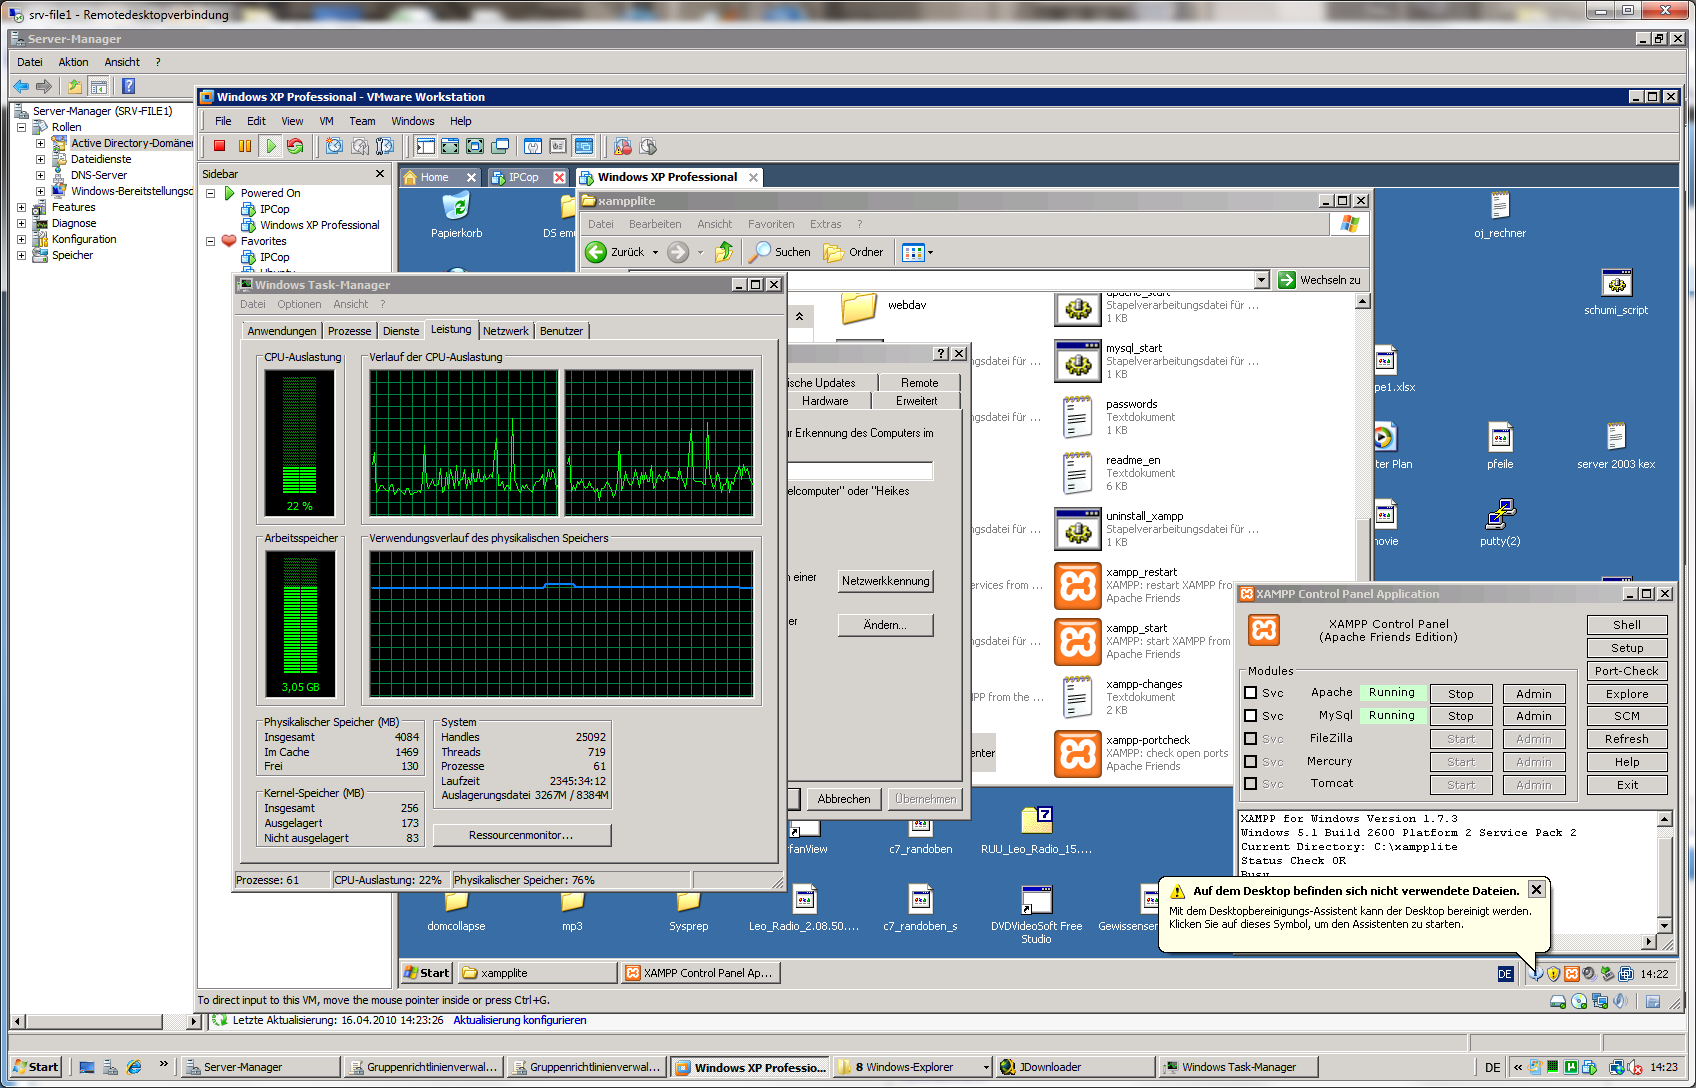This screenshot has width=1696, height=1088.
Task: Toggle the VMware sidebar view icon
Action: tap(425, 146)
